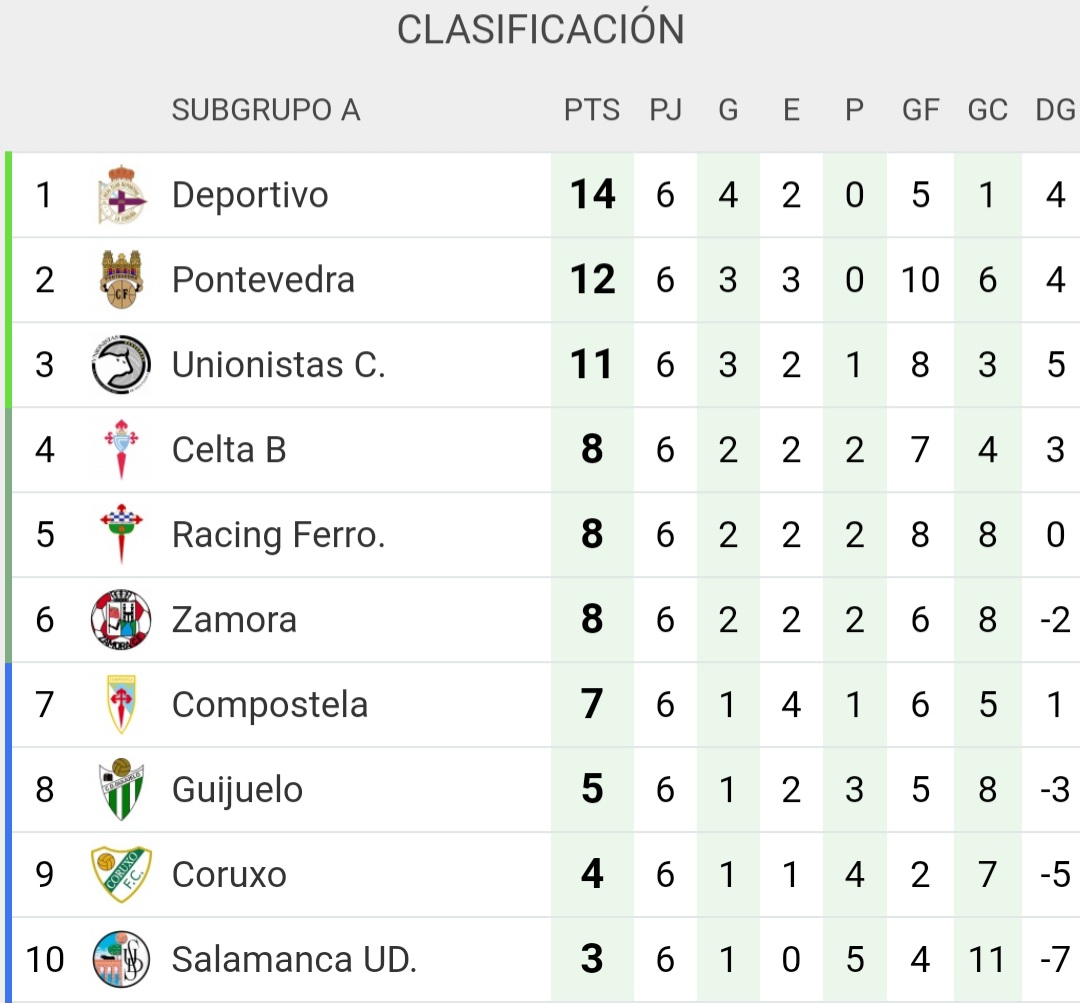Select the Guijuelo club crest
The image size is (1080, 1003).
tap(121, 790)
